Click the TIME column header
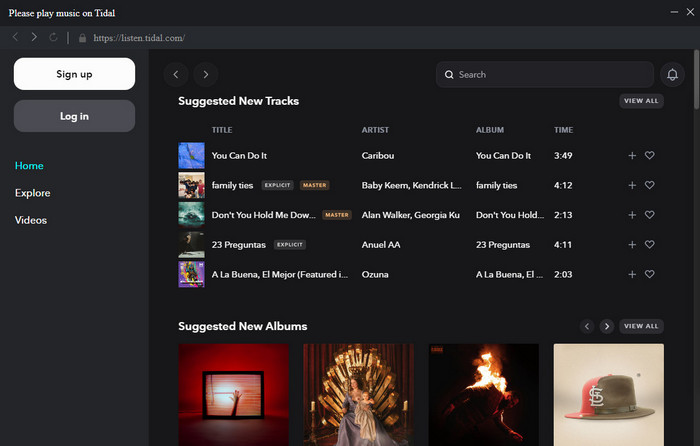Screen dimensions: 700x446 point(563,130)
